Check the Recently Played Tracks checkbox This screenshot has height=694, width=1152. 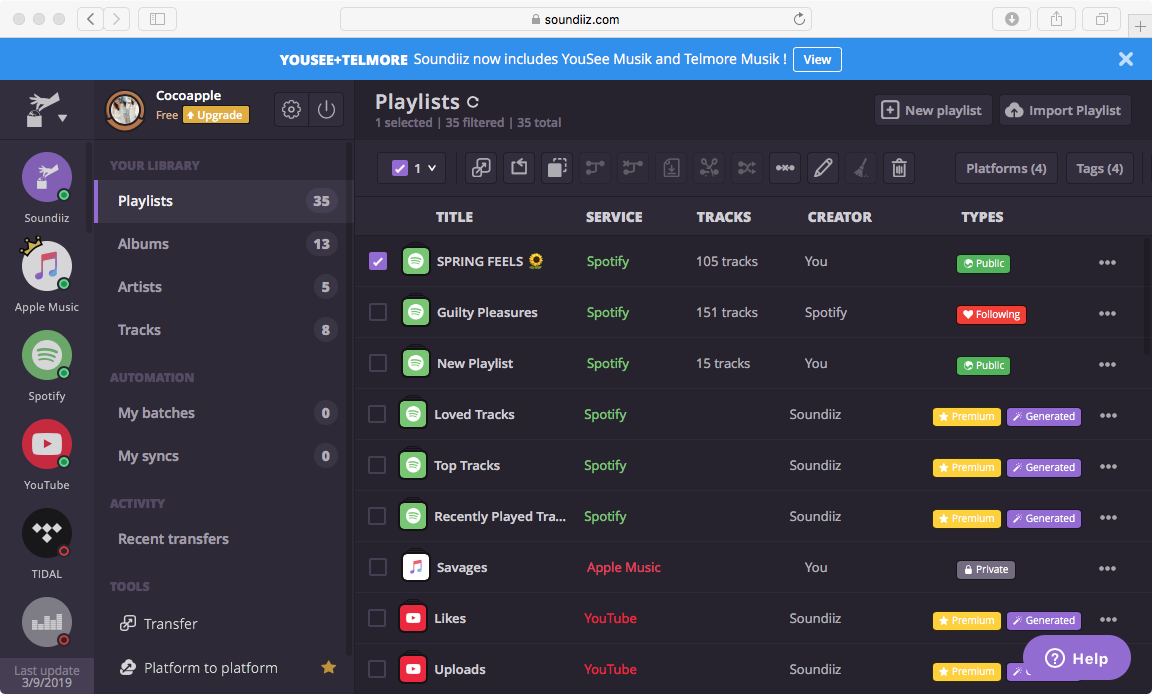pyautogui.click(x=377, y=516)
